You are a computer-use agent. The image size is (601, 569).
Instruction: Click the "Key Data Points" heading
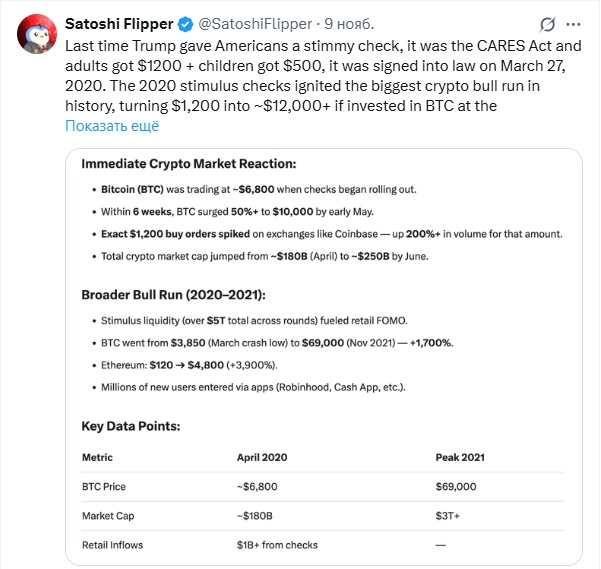click(130, 426)
